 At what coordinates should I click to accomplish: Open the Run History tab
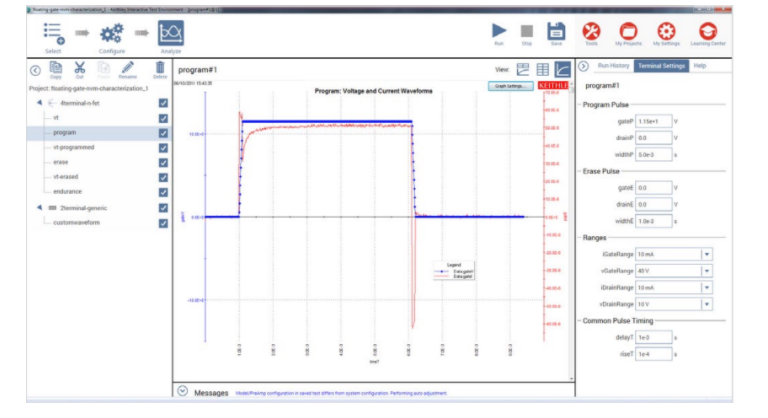(x=613, y=66)
